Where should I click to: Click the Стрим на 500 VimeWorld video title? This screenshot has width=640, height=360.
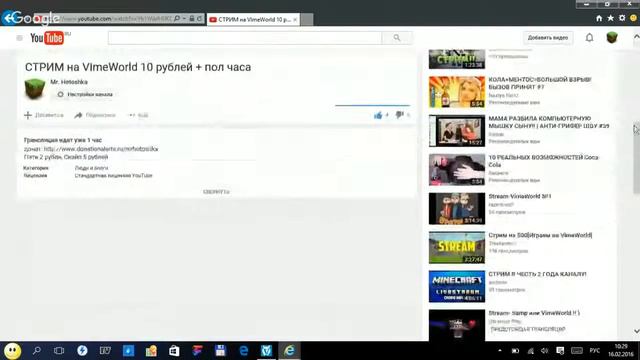click(540, 235)
